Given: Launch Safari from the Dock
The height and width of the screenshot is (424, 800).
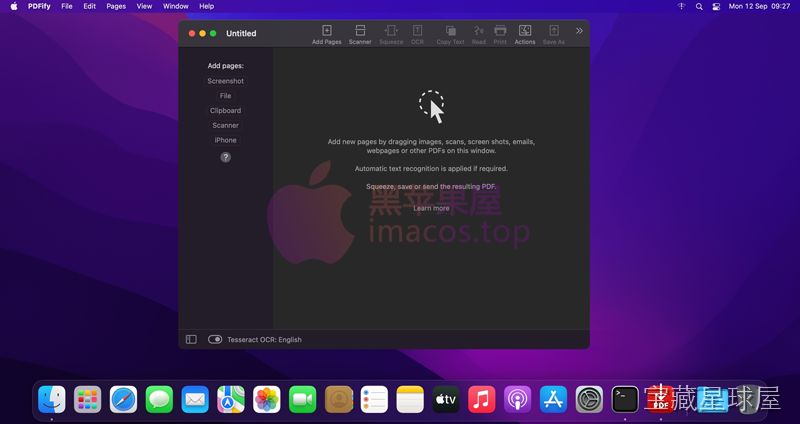Looking at the screenshot, I should pyautogui.click(x=123, y=400).
